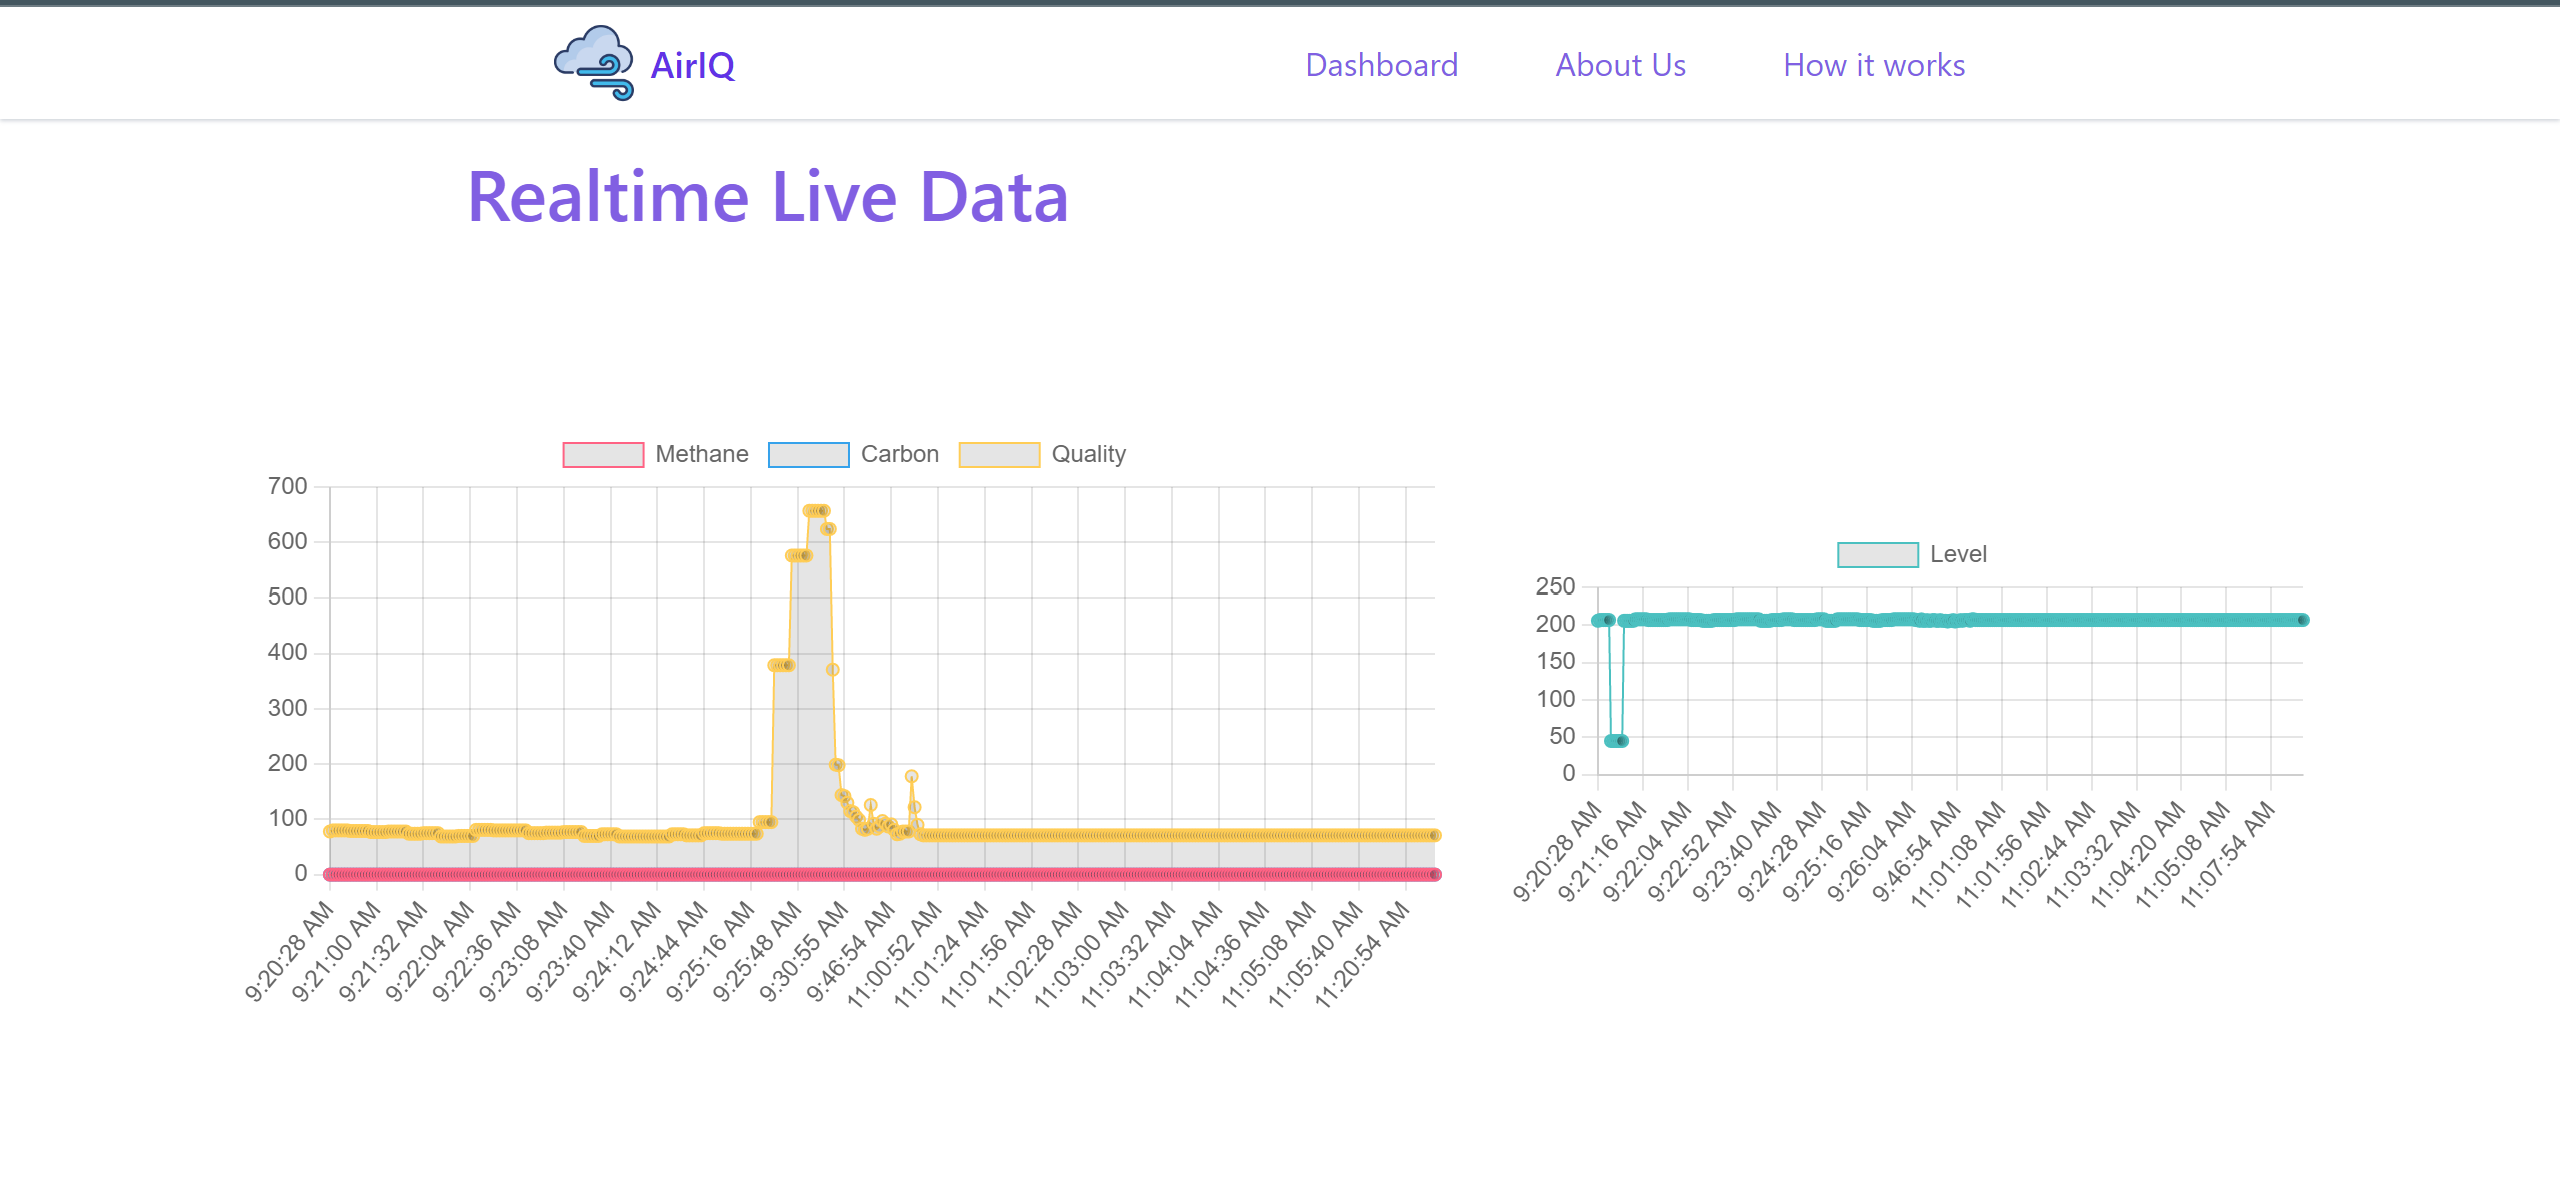This screenshot has width=2560, height=1184.
Task: Click the Level chart dip point near 50
Action: point(1615,741)
